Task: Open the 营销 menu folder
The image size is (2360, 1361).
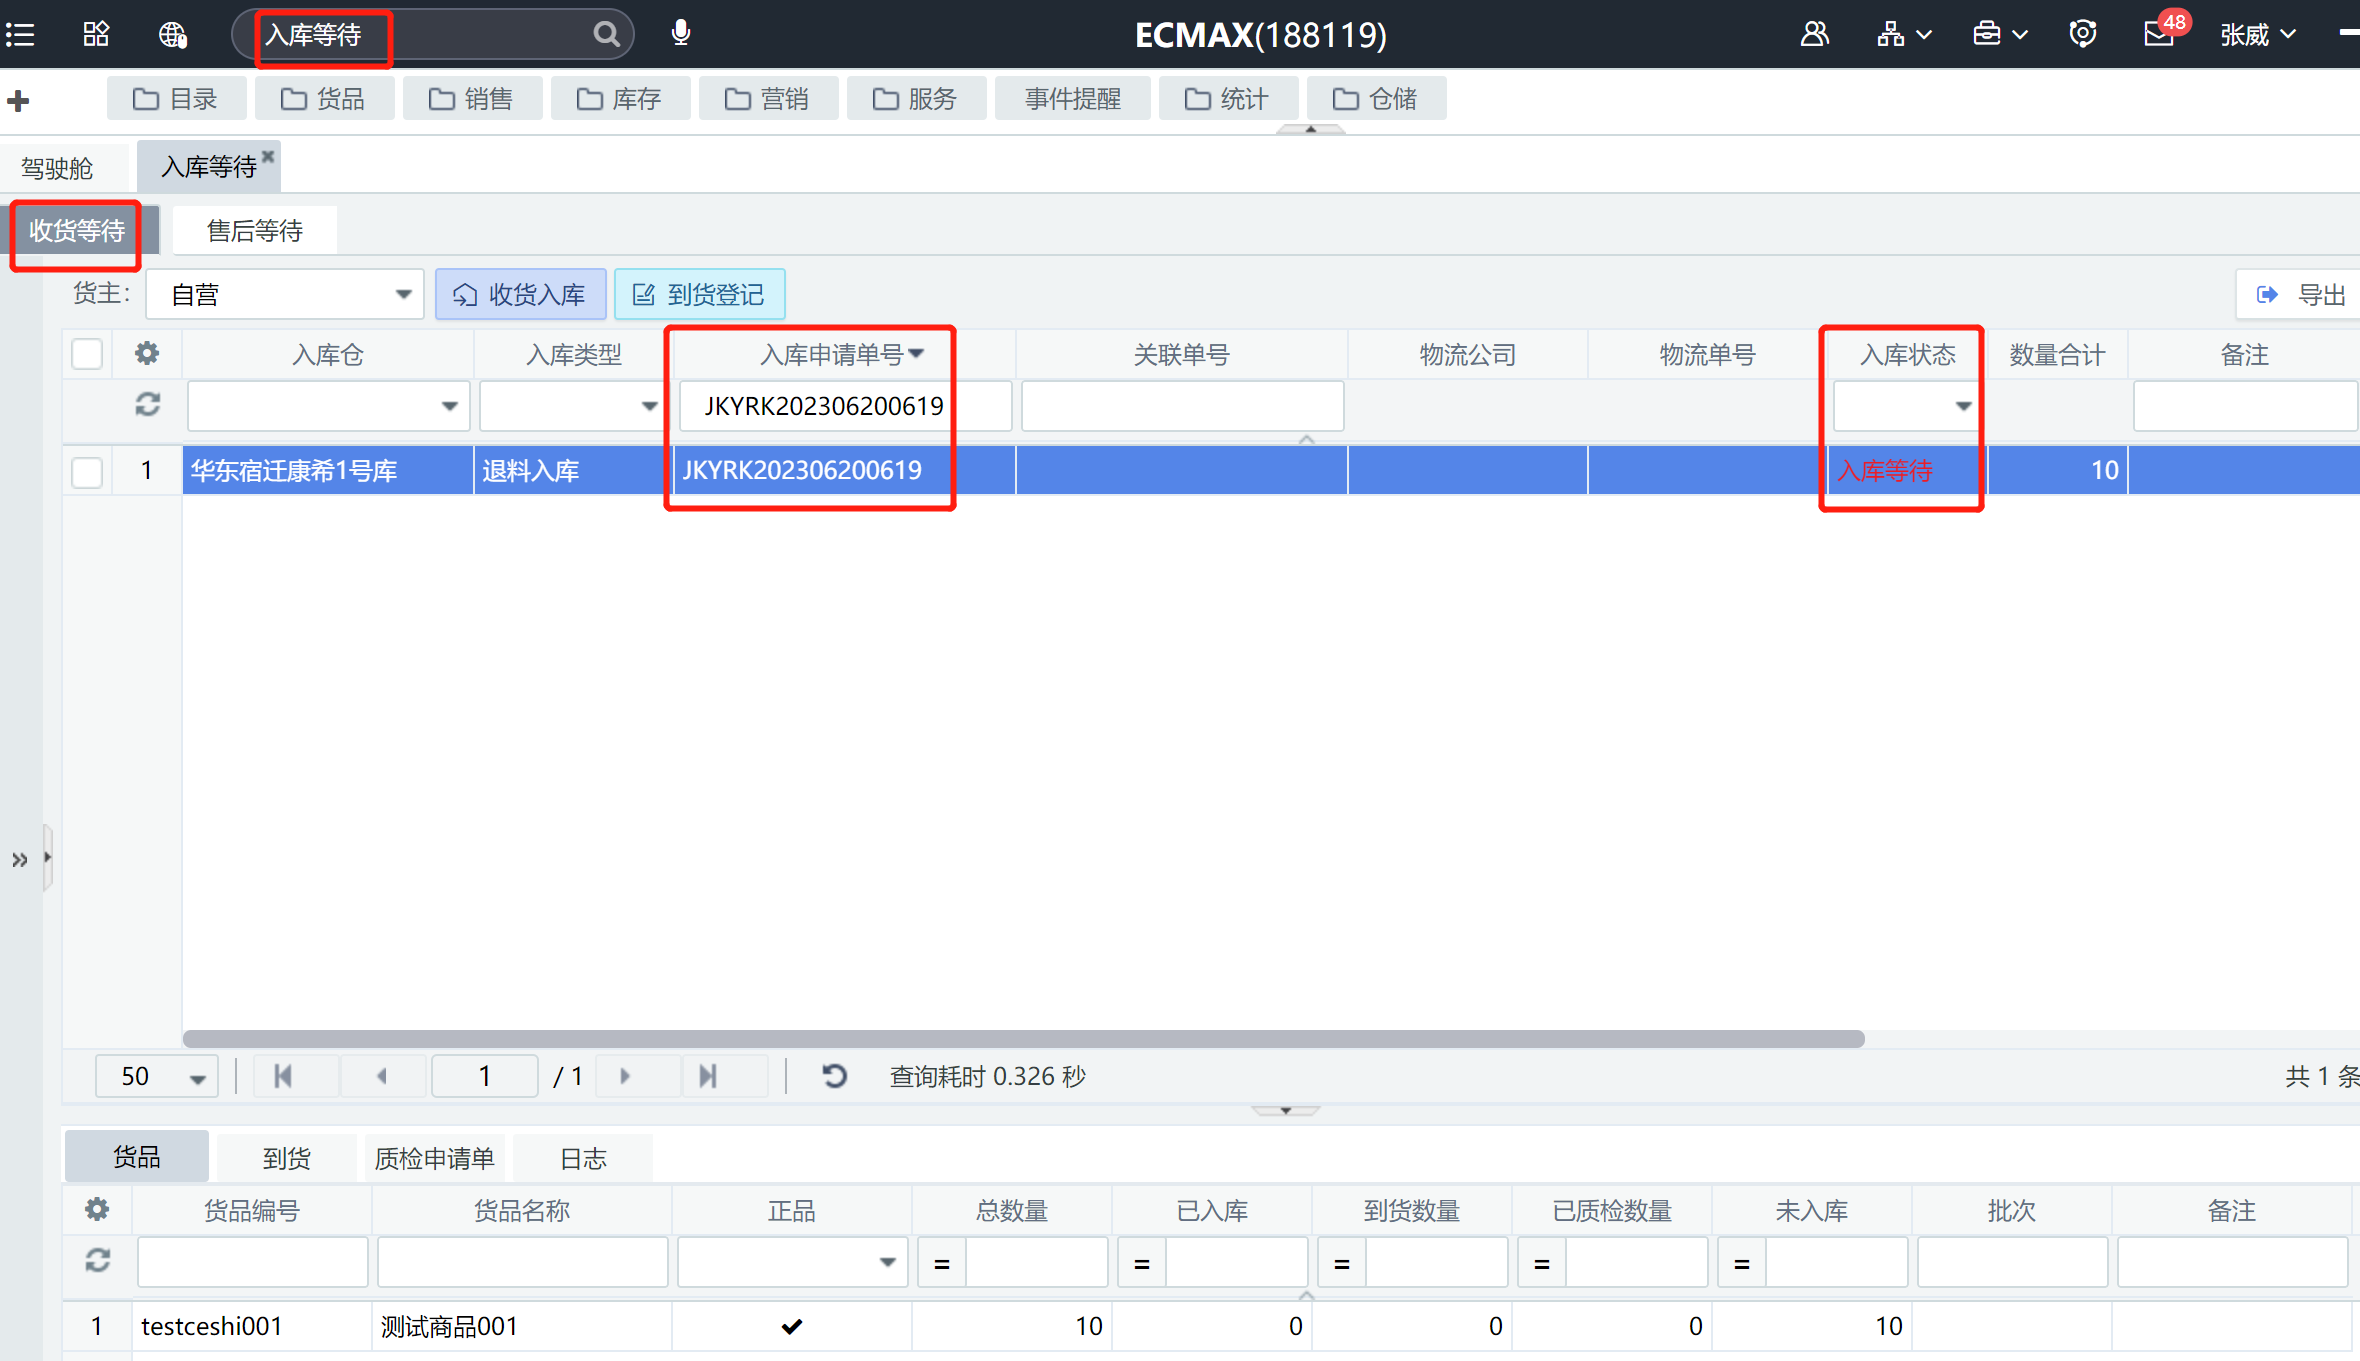Action: click(x=768, y=99)
